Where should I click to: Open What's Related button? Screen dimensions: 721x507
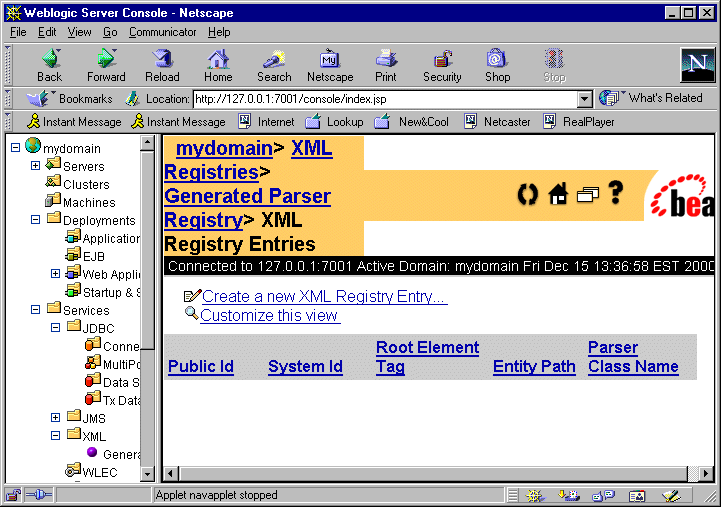651,98
